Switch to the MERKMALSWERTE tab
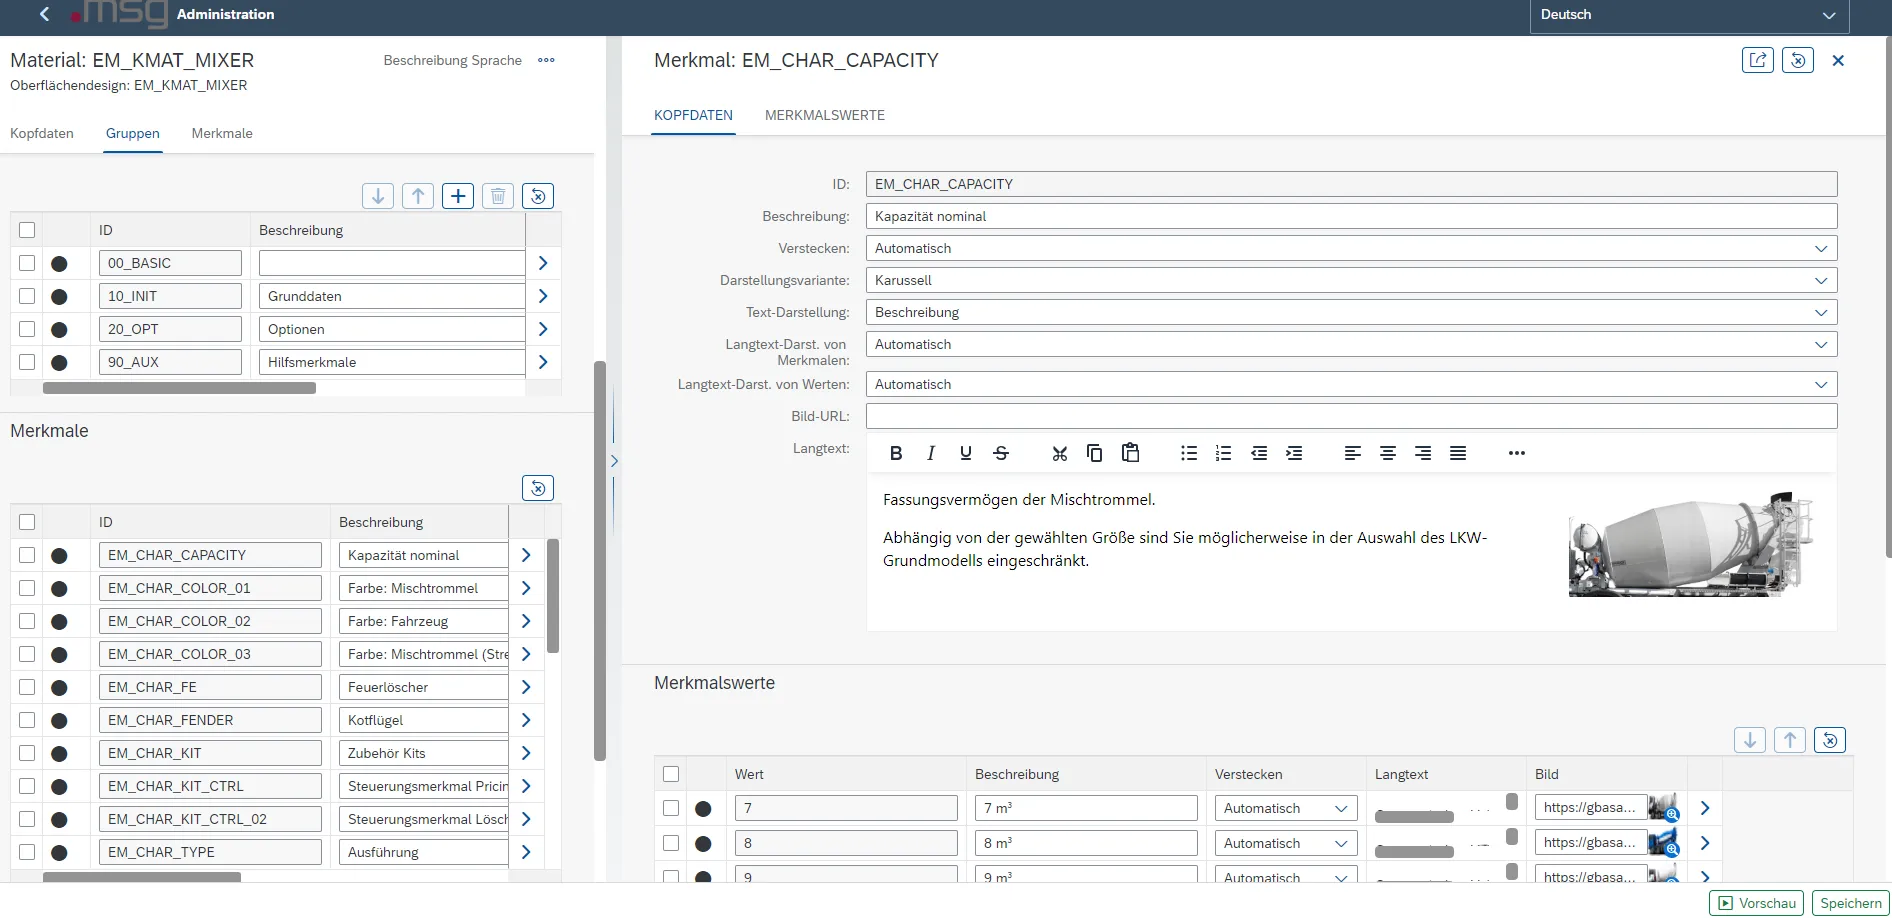 824,115
